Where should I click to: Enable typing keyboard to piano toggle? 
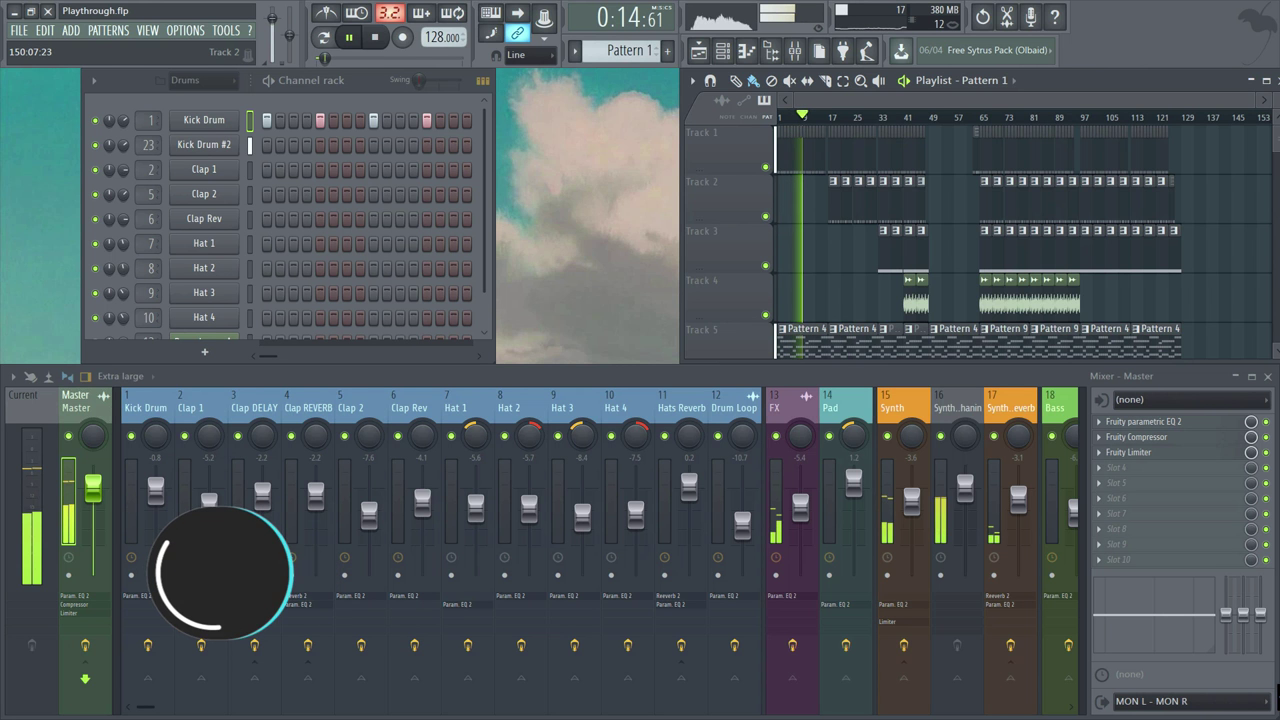click(x=491, y=13)
